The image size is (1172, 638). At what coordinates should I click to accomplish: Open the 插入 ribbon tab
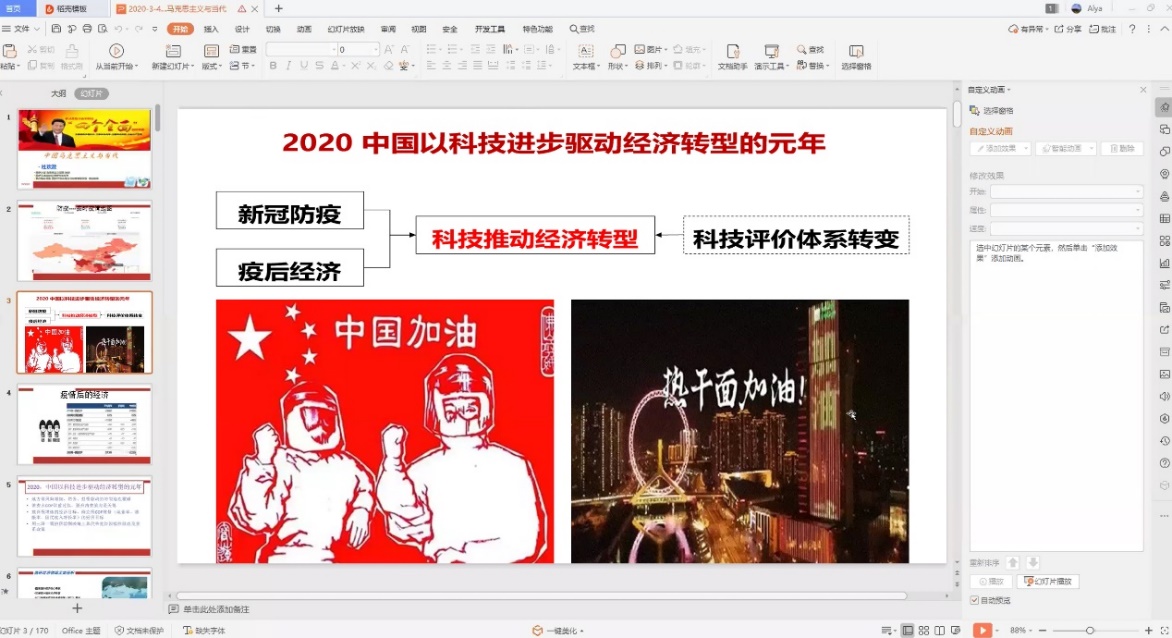point(211,29)
